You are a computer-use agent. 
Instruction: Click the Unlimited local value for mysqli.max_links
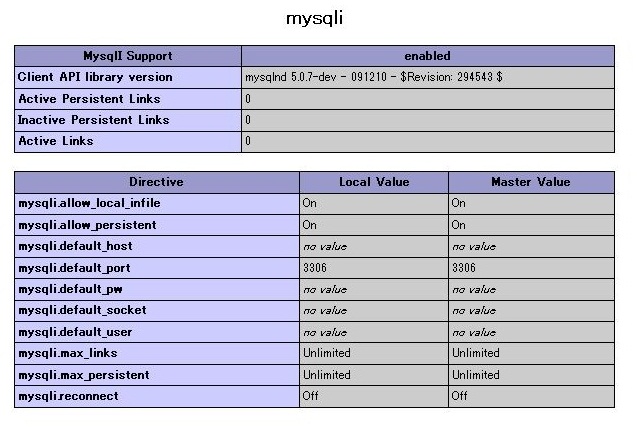click(x=327, y=353)
